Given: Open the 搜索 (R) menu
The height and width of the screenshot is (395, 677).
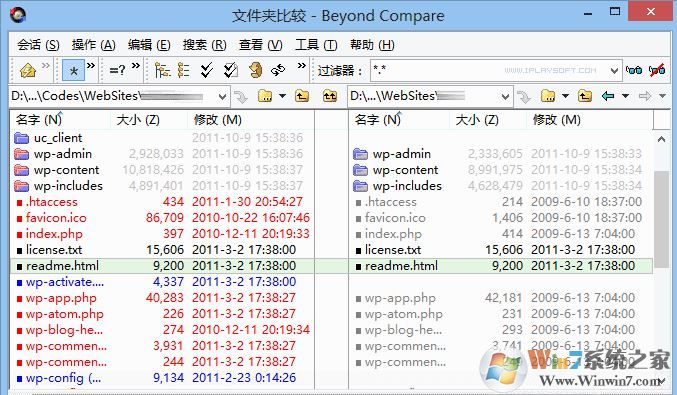Looking at the screenshot, I should tap(205, 45).
